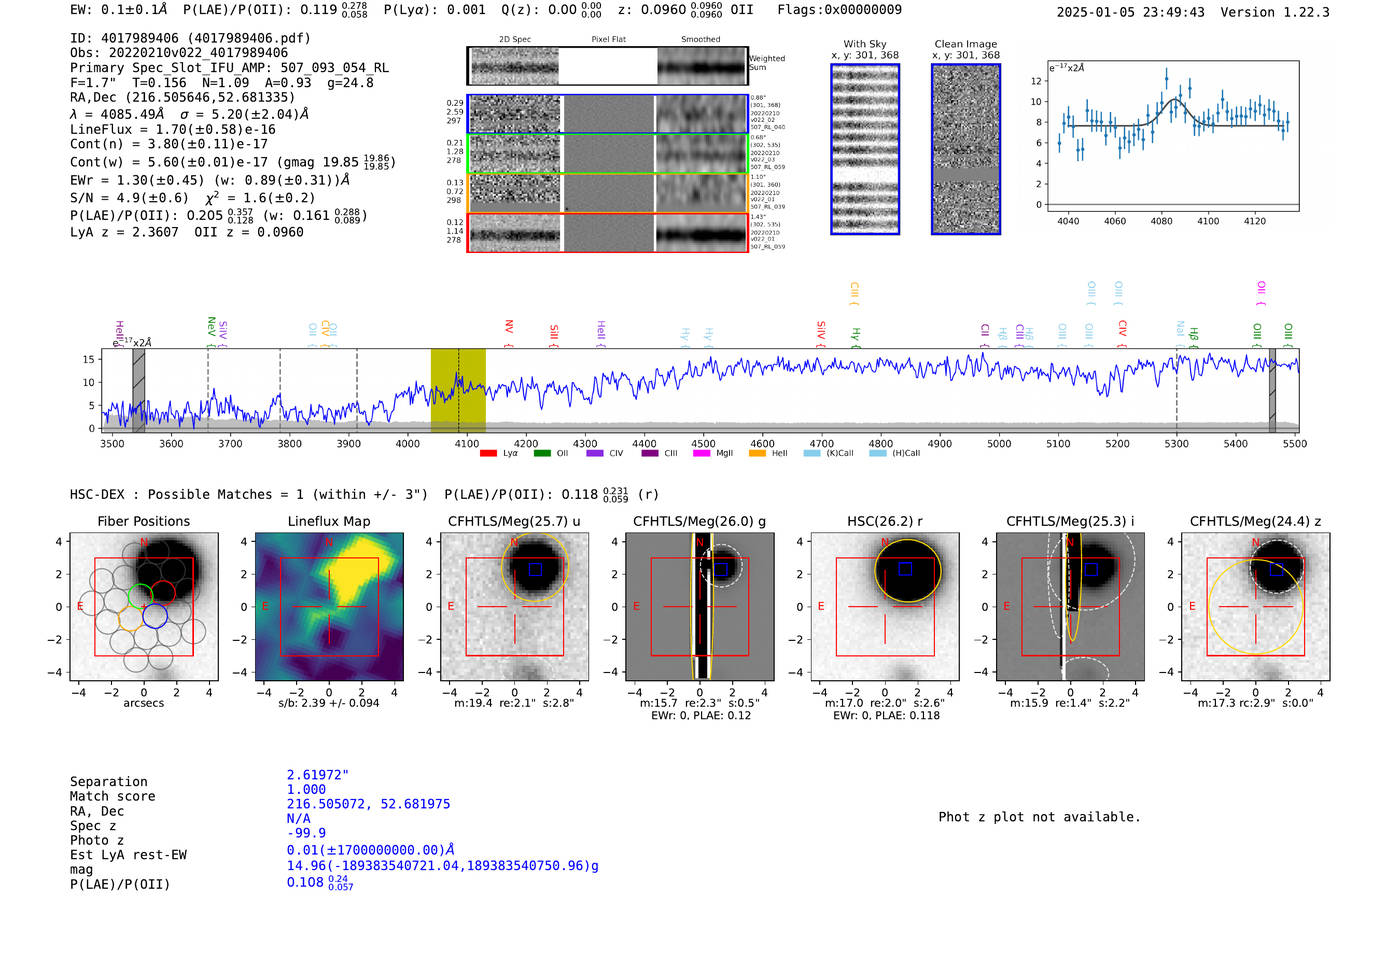1400x953 pixels.
Task: Click the EWr = 1.30(±0.45) line
Action: pos(210,181)
